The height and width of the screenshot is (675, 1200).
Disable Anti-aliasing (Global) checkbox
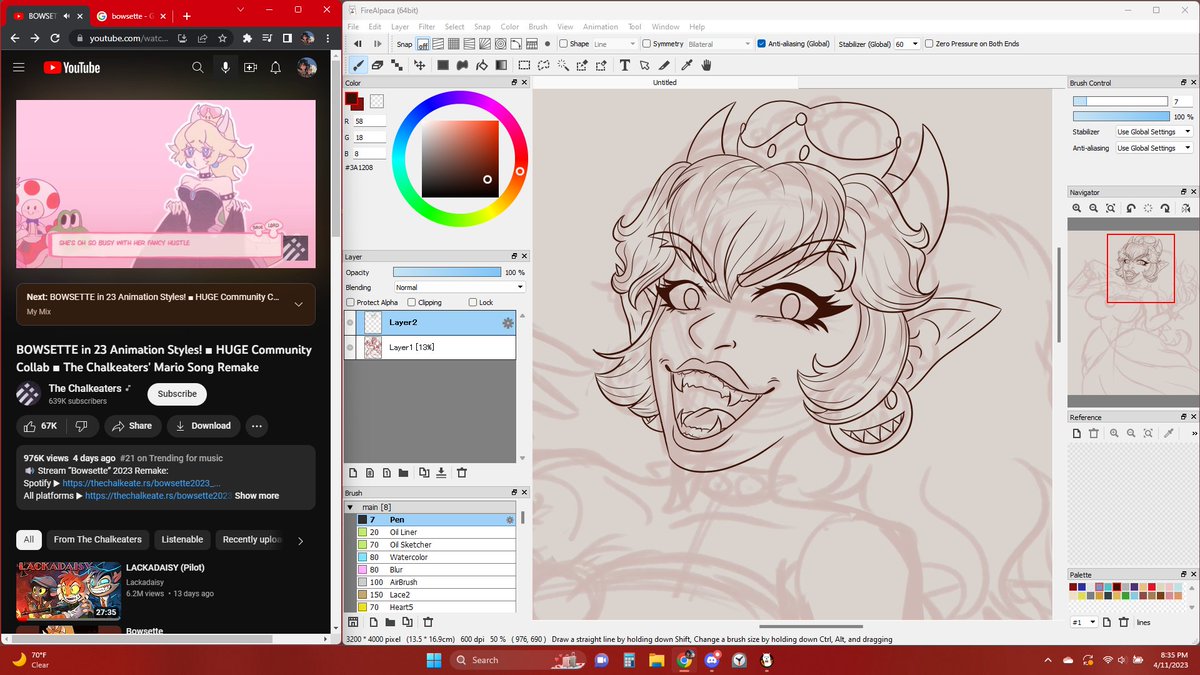[x=762, y=44]
